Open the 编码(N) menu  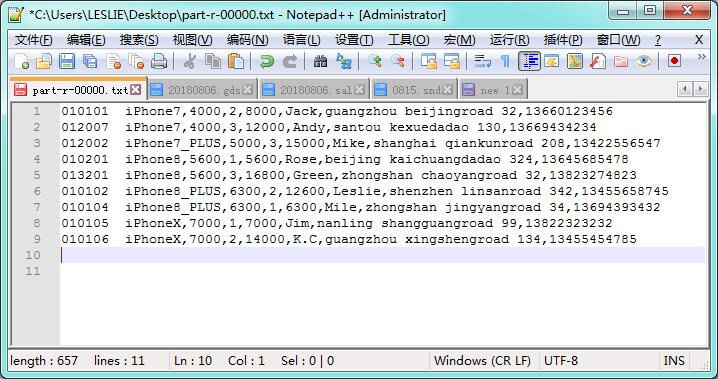(x=247, y=40)
